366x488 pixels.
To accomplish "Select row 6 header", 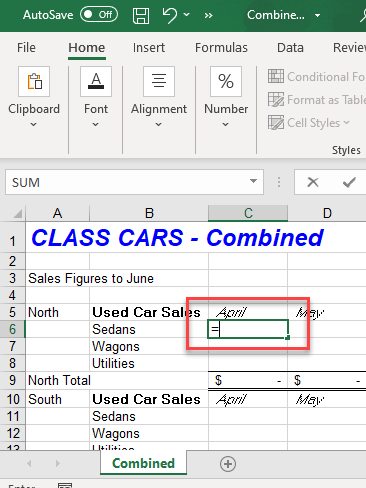I will pos(13,329).
